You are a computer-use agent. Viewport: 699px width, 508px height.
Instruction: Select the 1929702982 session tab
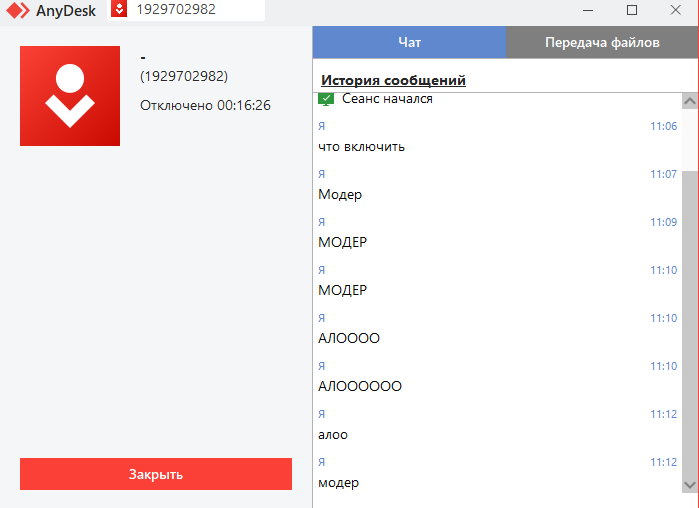tap(186, 9)
